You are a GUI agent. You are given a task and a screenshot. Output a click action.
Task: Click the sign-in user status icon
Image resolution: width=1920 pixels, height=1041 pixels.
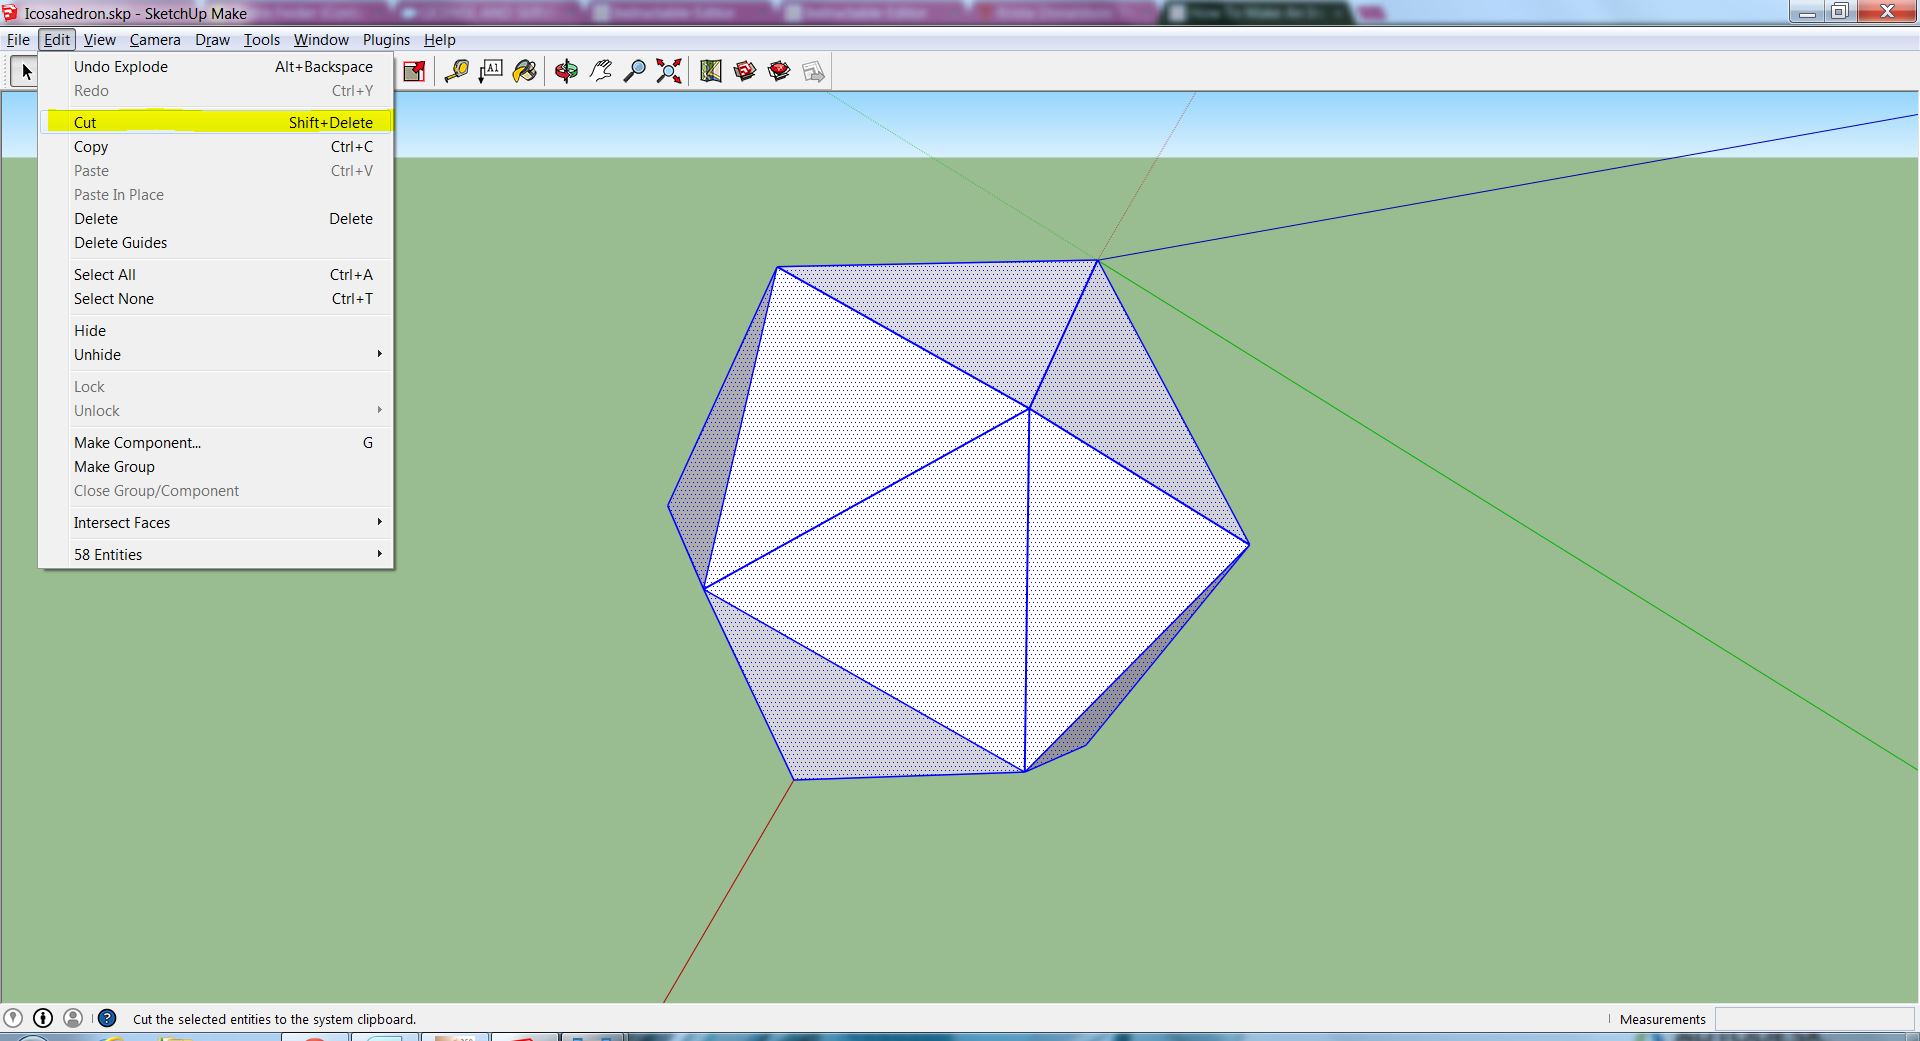point(73,1018)
